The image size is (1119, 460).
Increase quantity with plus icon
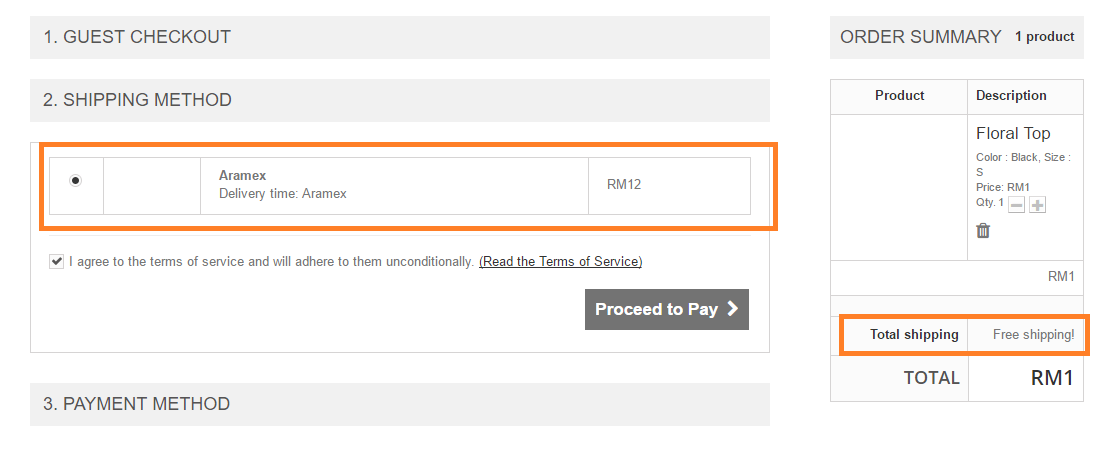click(x=1037, y=205)
